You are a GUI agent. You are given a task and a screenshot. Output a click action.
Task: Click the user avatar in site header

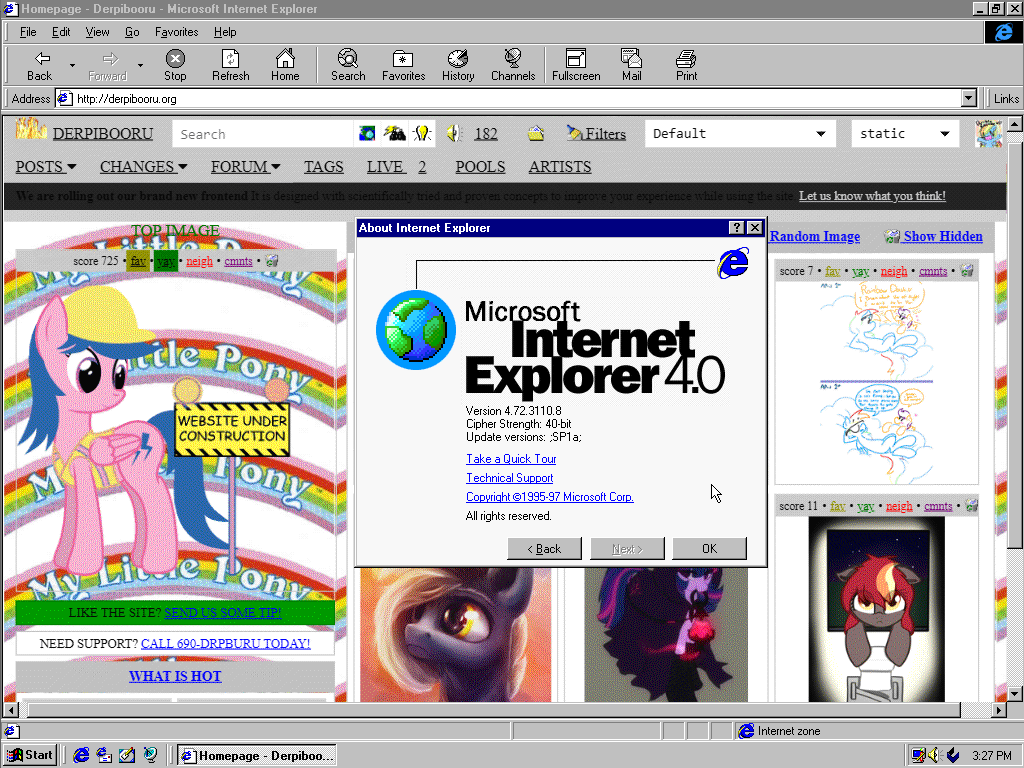point(988,133)
